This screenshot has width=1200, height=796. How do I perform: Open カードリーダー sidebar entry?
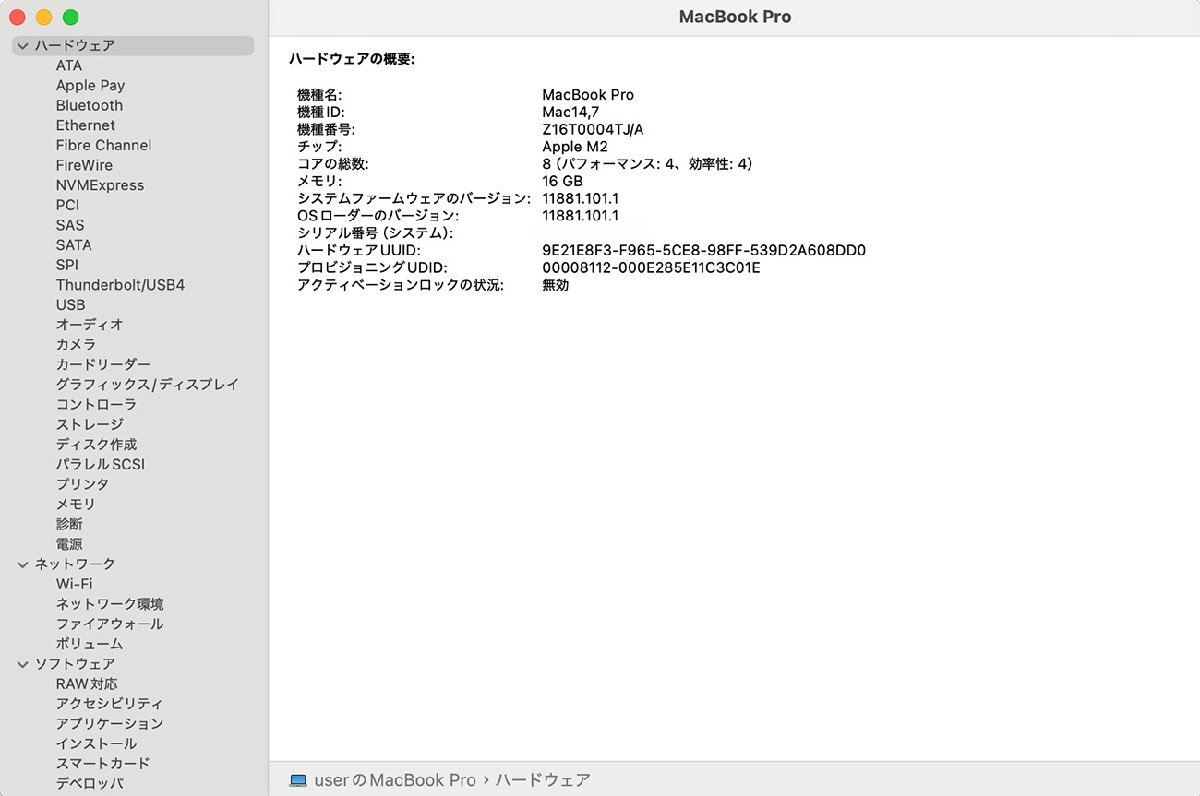103,365
